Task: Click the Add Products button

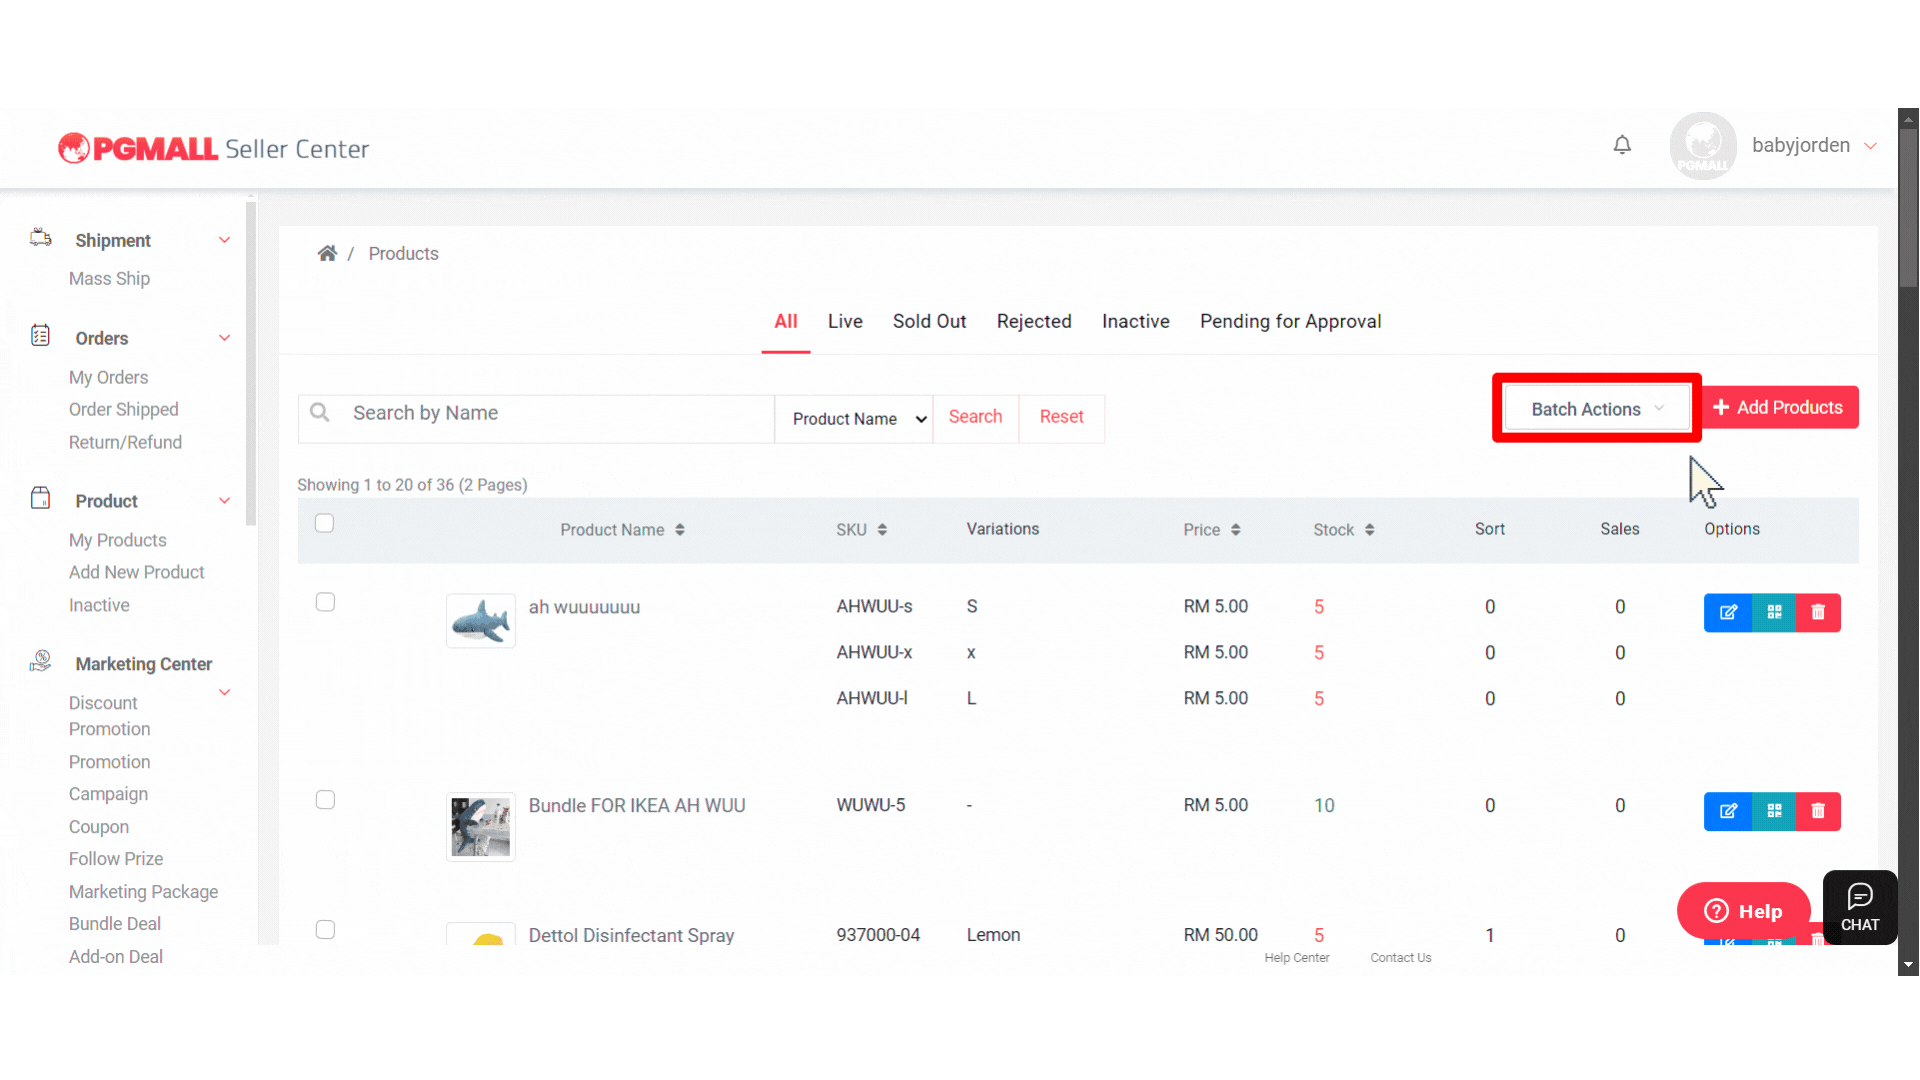Action: (x=1779, y=408)
